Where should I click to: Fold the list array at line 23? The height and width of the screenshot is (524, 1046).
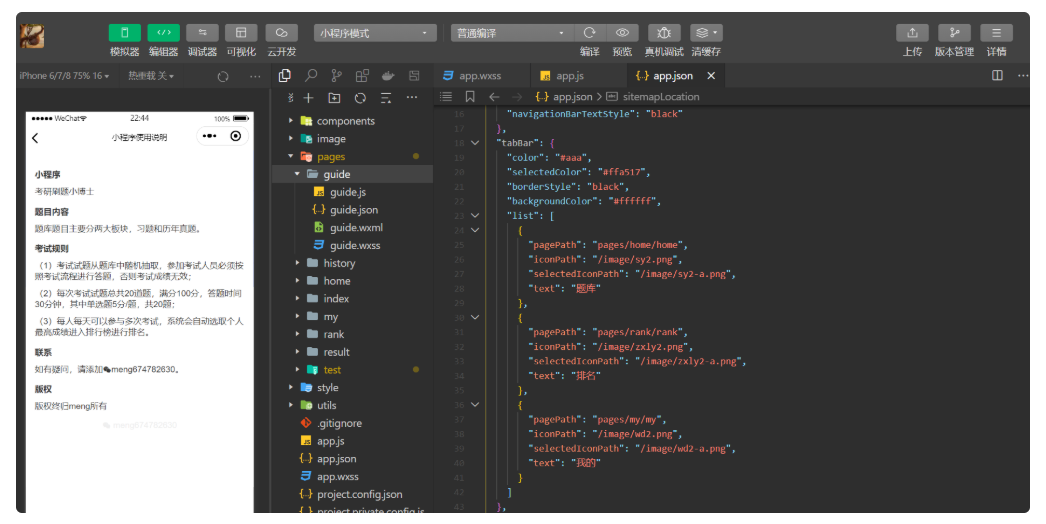(x=475, y=216)
